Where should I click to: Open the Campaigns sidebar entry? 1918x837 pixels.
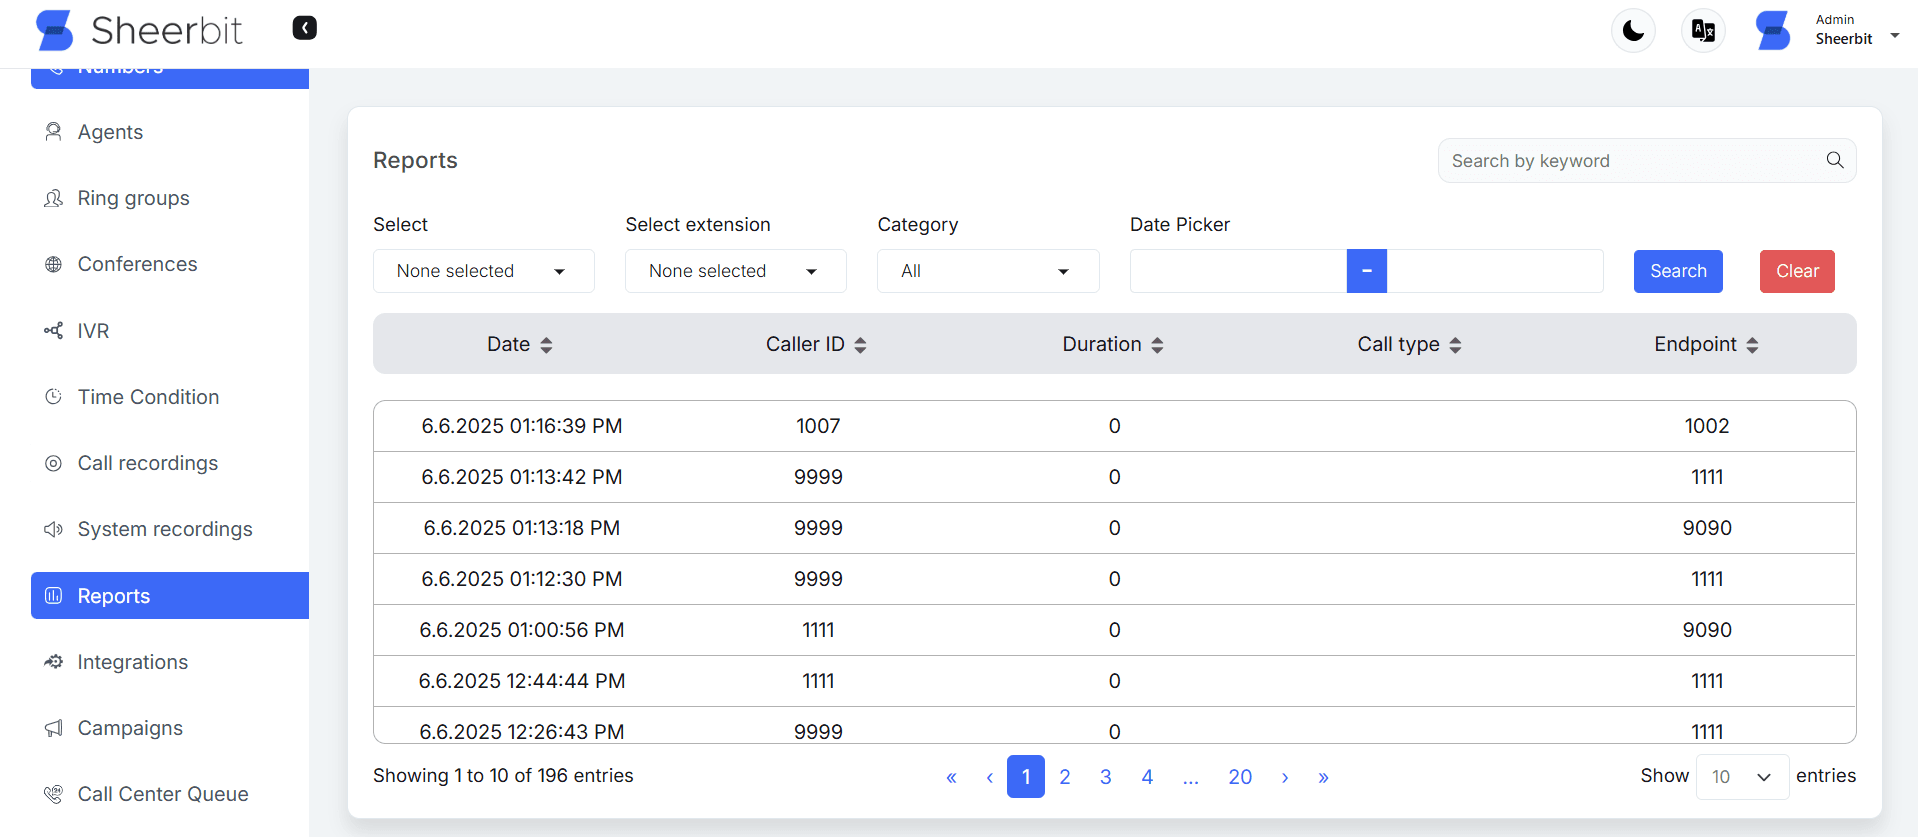130,728
